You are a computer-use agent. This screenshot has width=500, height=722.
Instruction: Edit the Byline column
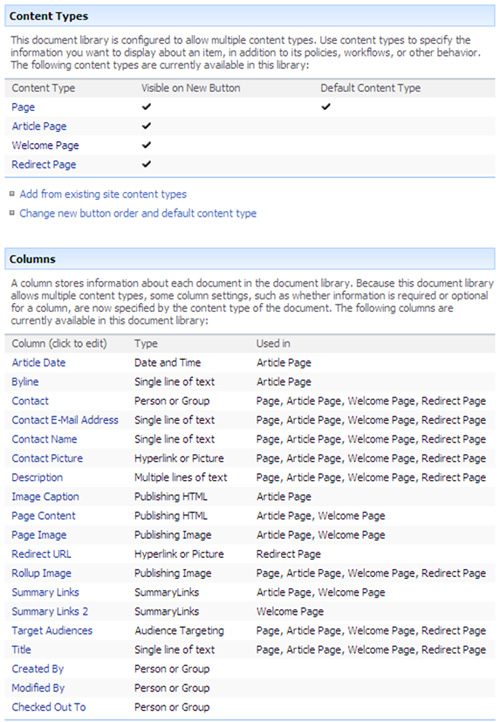coord(25,382)
